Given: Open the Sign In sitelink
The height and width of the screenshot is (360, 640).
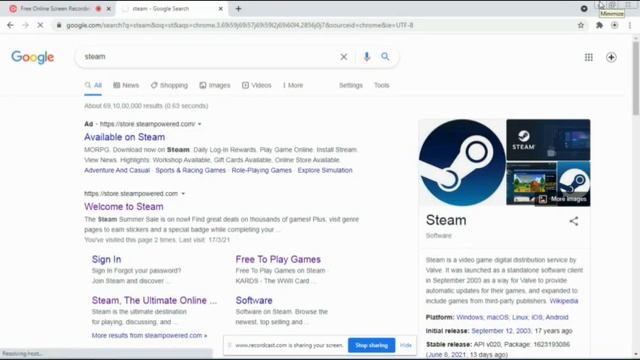Looking at the screenshot, I should 106,260.
